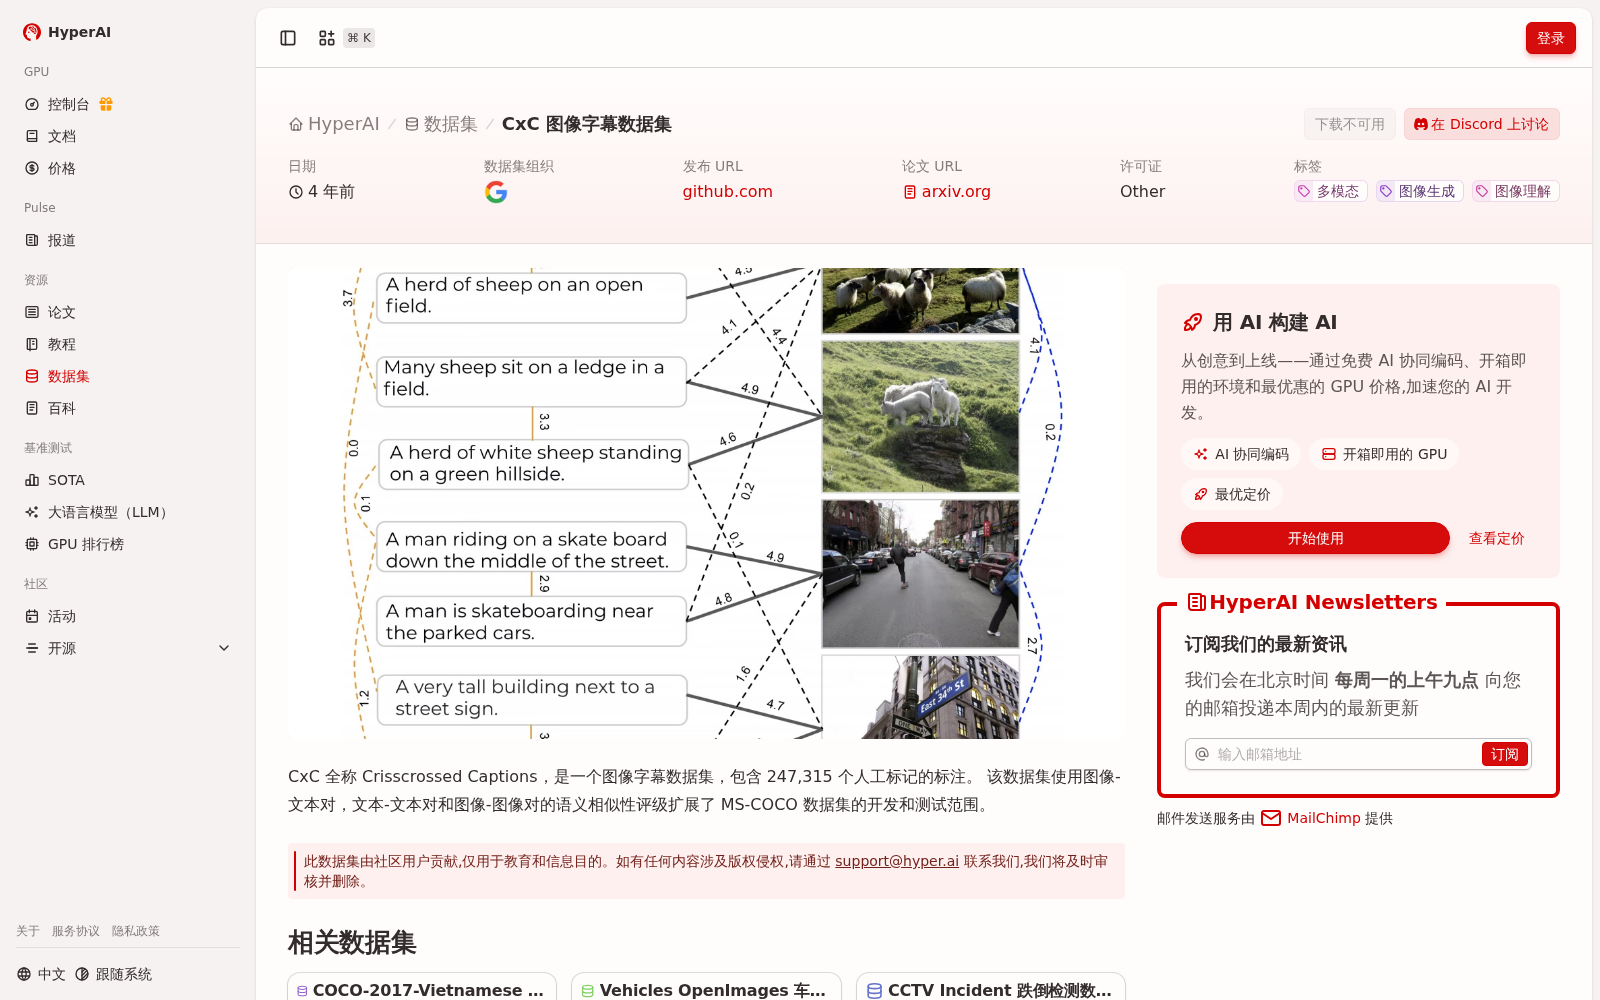Open COCO-2017-Vietnamese related dataset card
The height and width of the screenshot is (1000, 1600).
point(421,986)
